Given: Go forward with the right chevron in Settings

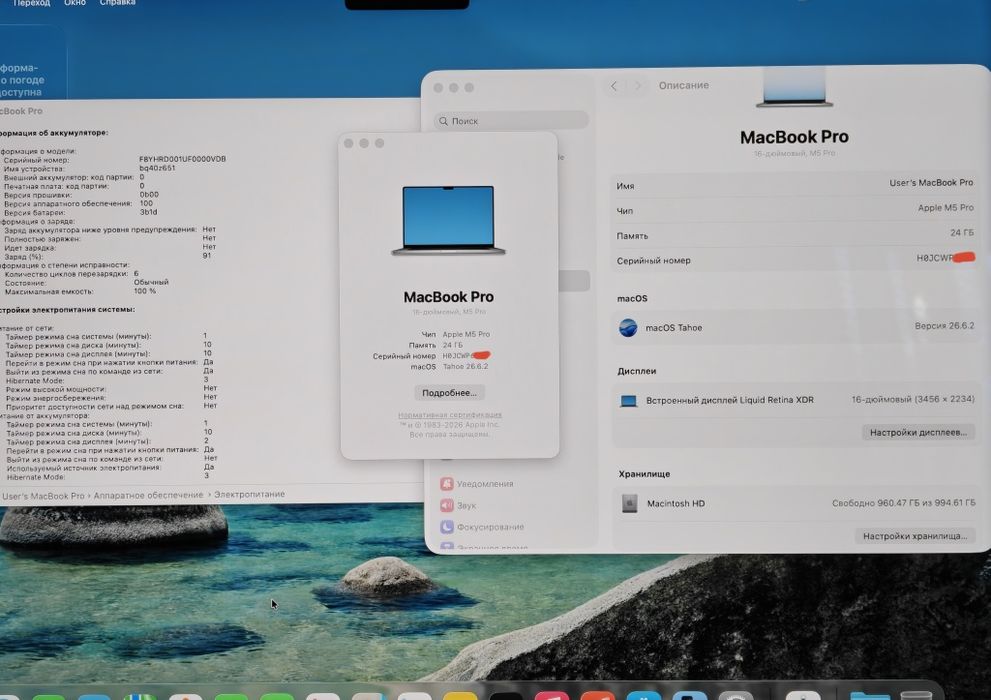Looking at the screenshot, I should pos(637,86).
